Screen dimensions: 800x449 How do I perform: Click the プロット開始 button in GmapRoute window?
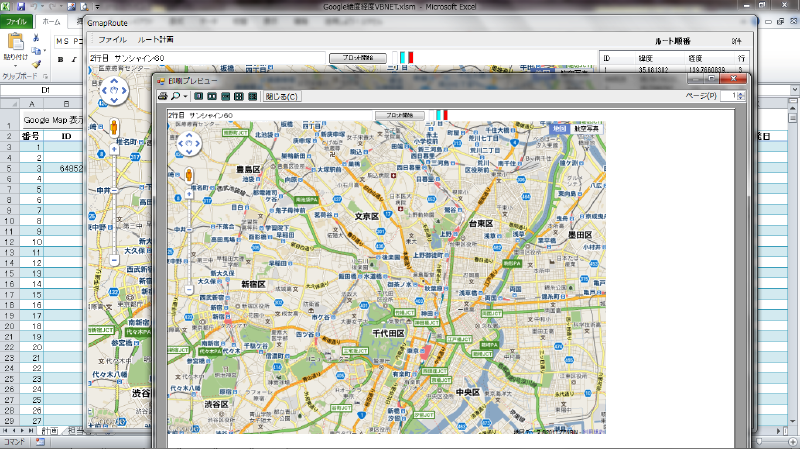pos(356,58)
